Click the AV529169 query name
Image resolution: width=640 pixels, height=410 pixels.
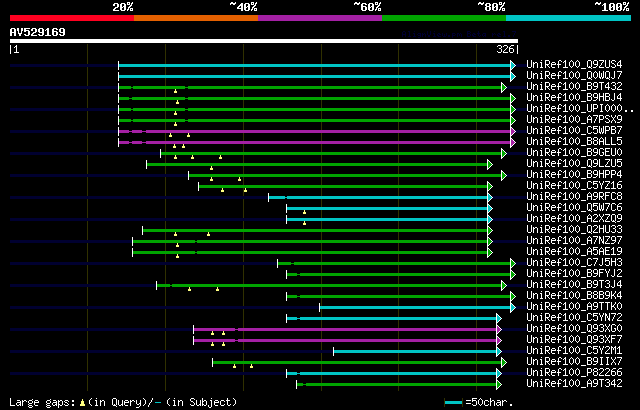[38, 32]
